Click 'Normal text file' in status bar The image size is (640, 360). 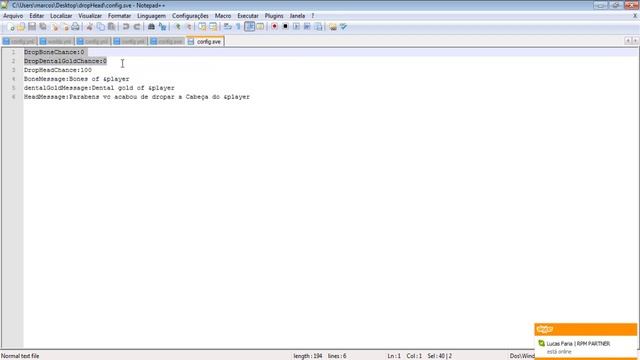[x=20, y=356]
